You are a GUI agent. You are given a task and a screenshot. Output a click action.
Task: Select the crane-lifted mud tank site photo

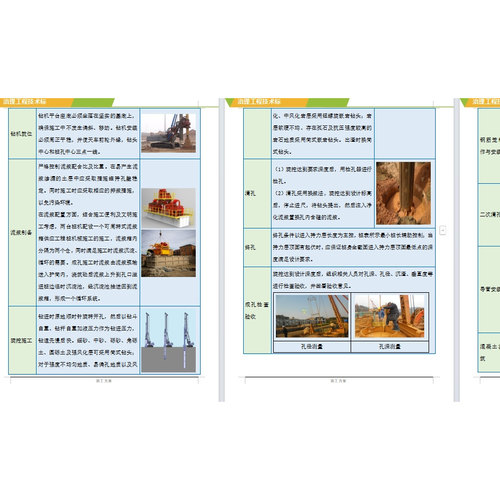(168, 253)
